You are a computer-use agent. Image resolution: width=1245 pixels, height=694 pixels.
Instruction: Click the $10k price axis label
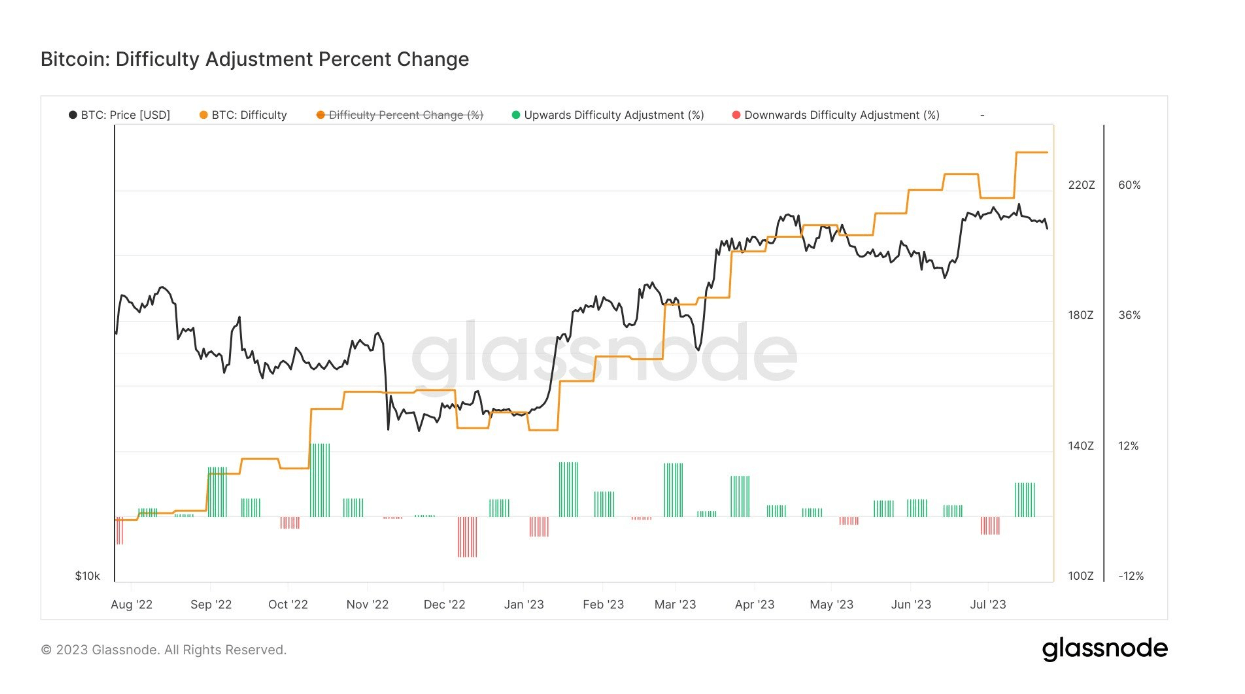pos(87,576)
